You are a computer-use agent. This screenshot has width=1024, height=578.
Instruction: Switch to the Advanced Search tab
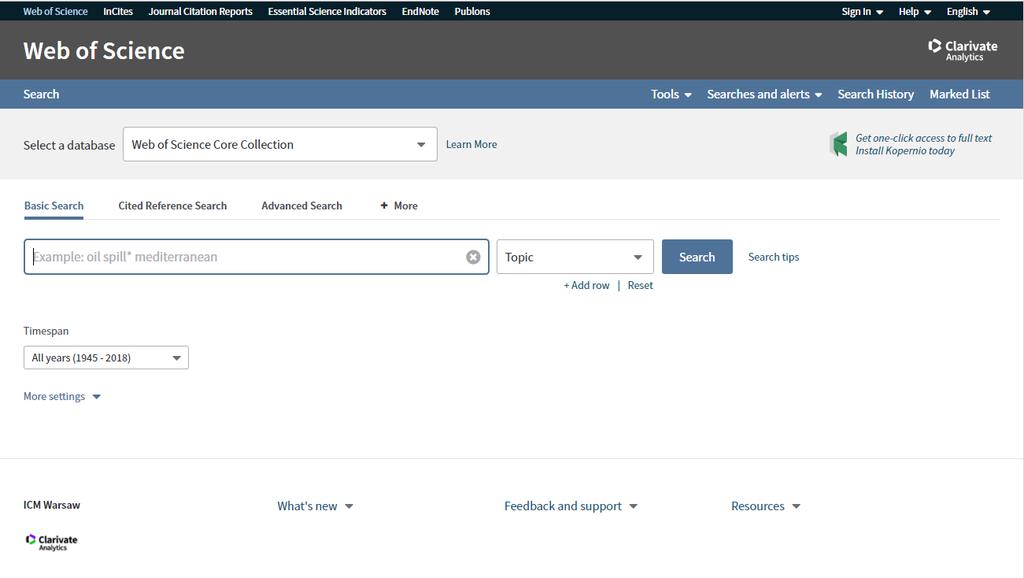tap(302, 206)
